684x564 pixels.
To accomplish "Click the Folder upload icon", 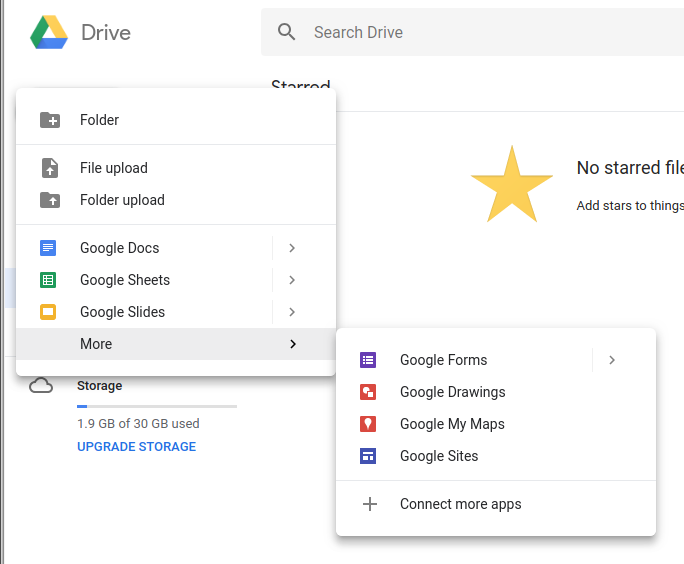I will pyautogui.click(x=50, y=200).
